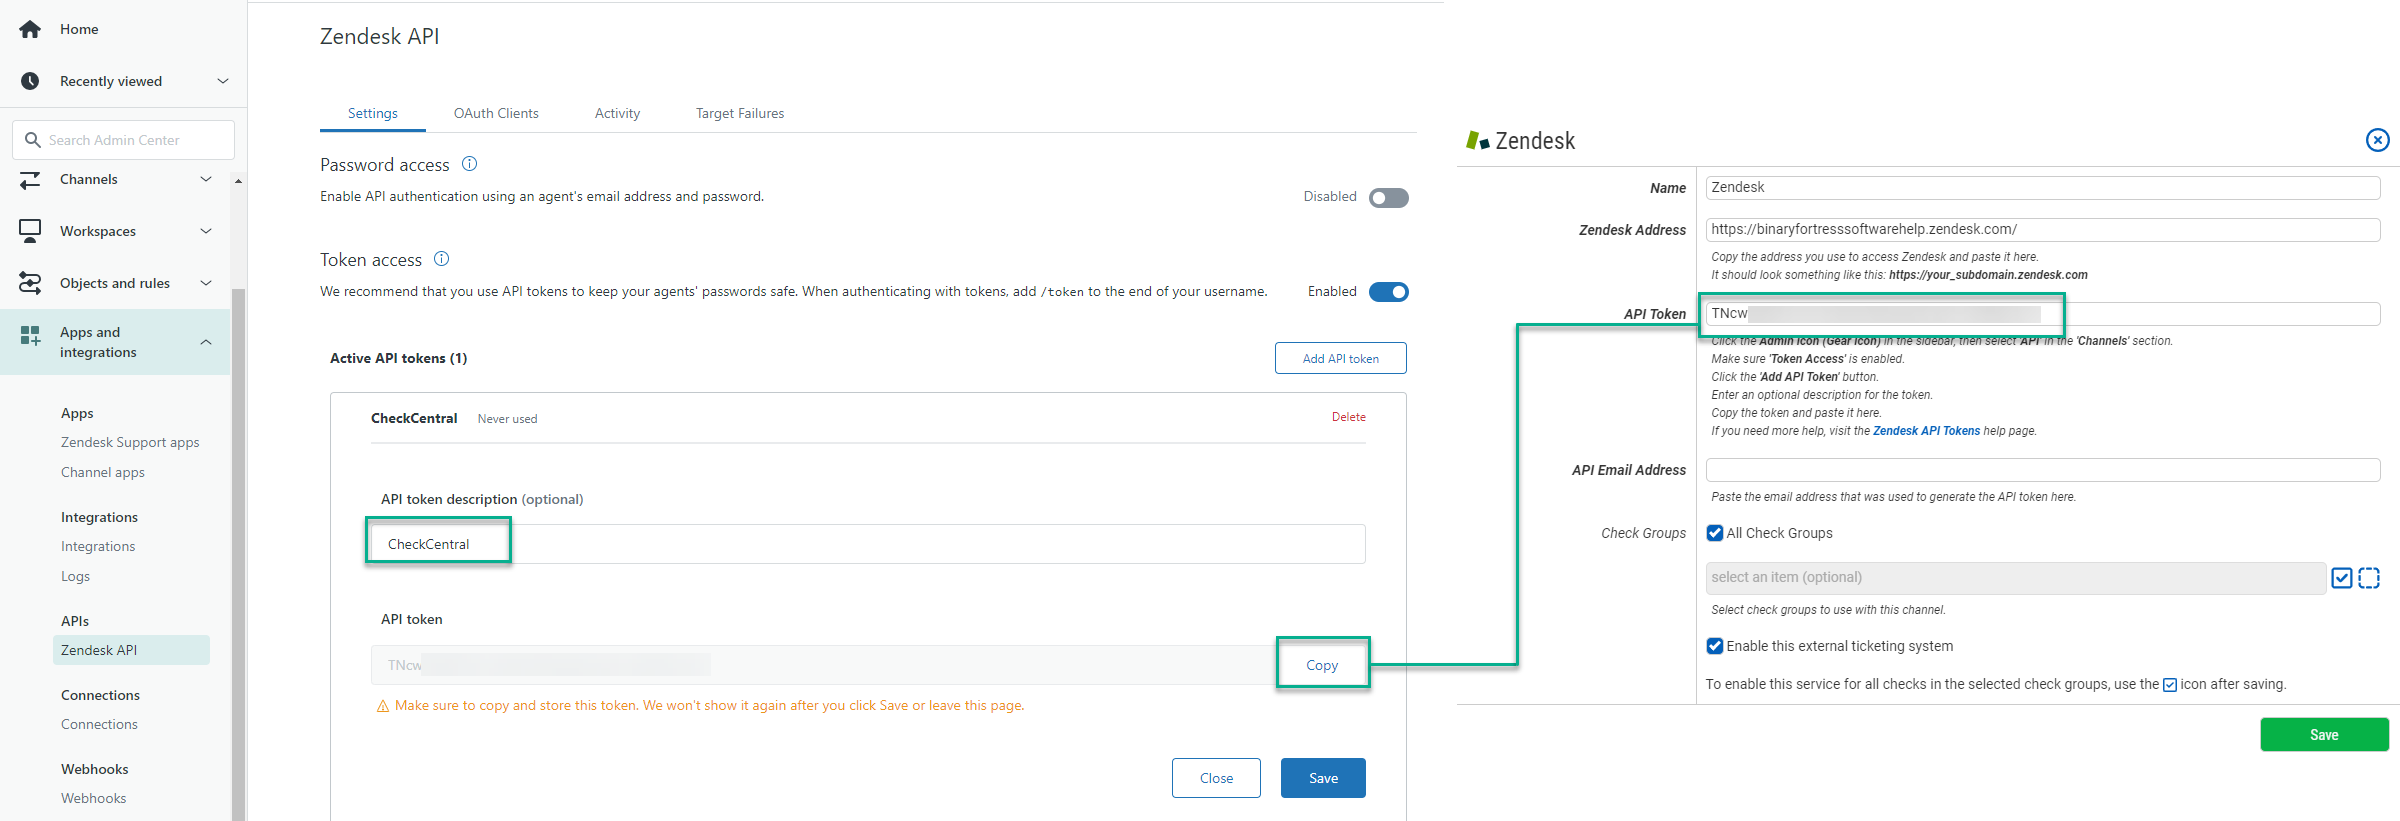The height and width of the screenshot is (821, 2400).
Task: Close the Zendesk channel panel with X icon
Action: tap(2377, 140)
